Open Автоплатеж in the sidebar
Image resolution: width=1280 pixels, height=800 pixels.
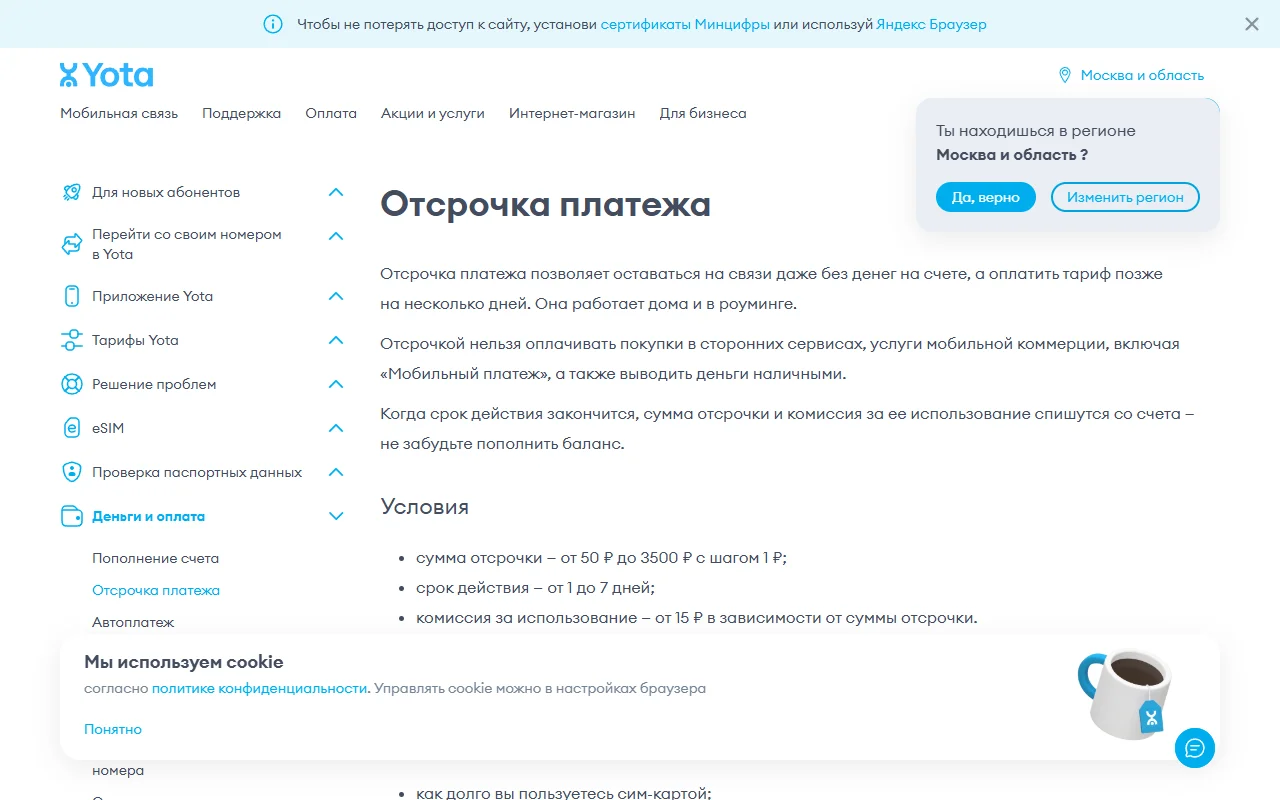[x=133, y=622]
